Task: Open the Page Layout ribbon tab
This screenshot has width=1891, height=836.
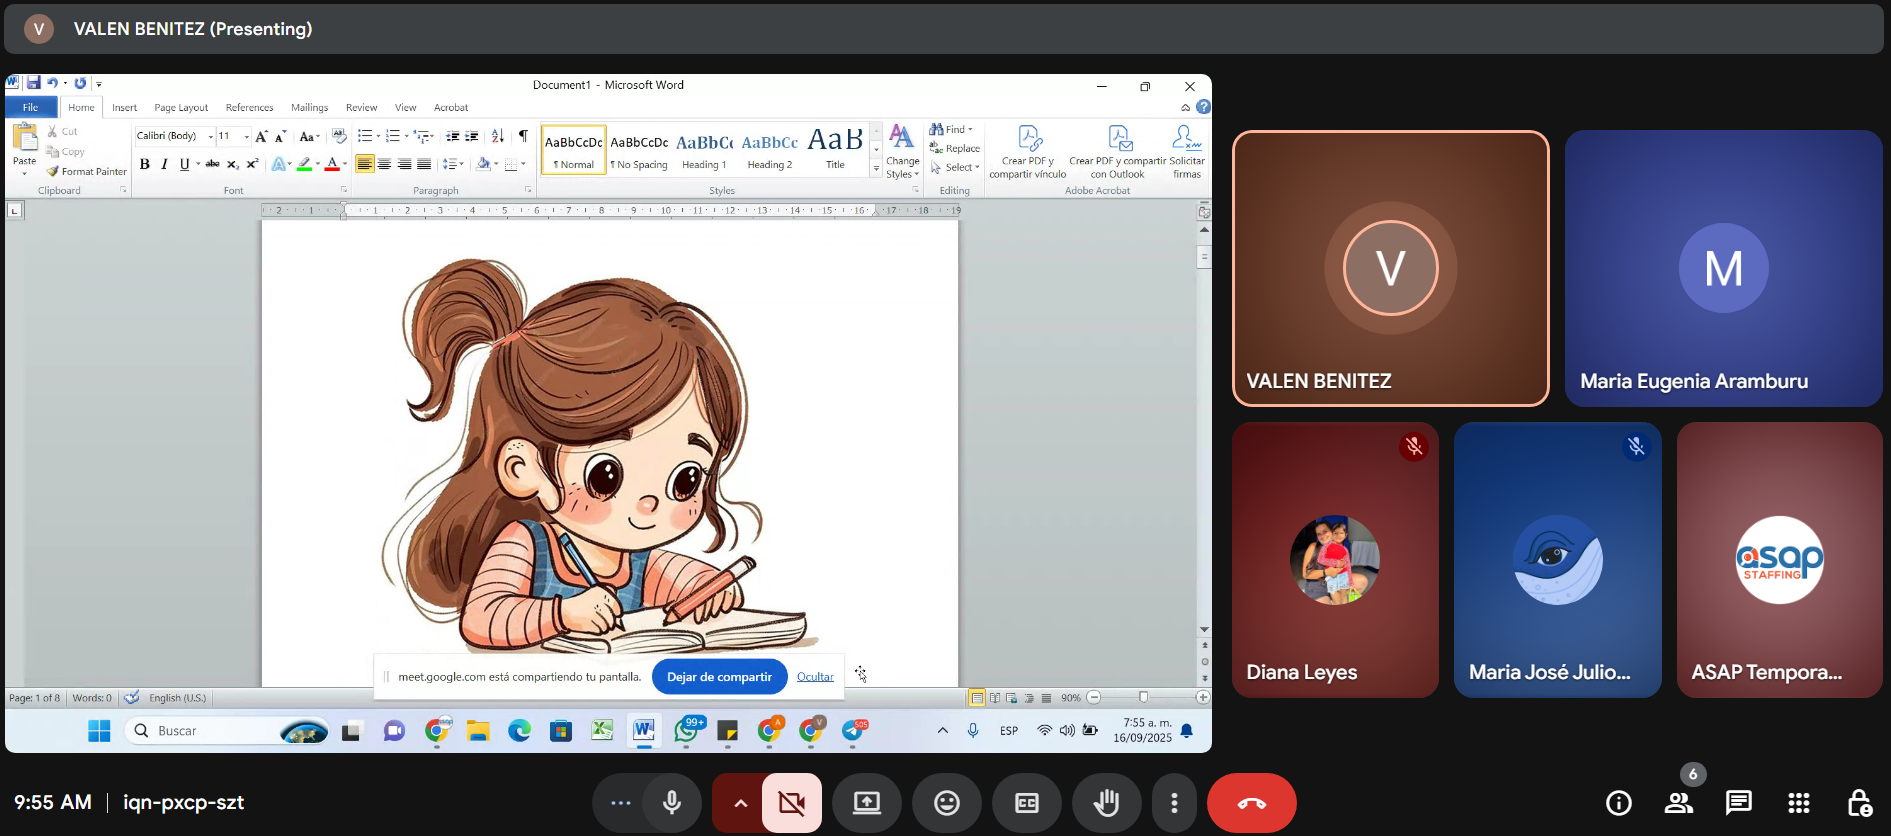Action: [x=181, y=108]
